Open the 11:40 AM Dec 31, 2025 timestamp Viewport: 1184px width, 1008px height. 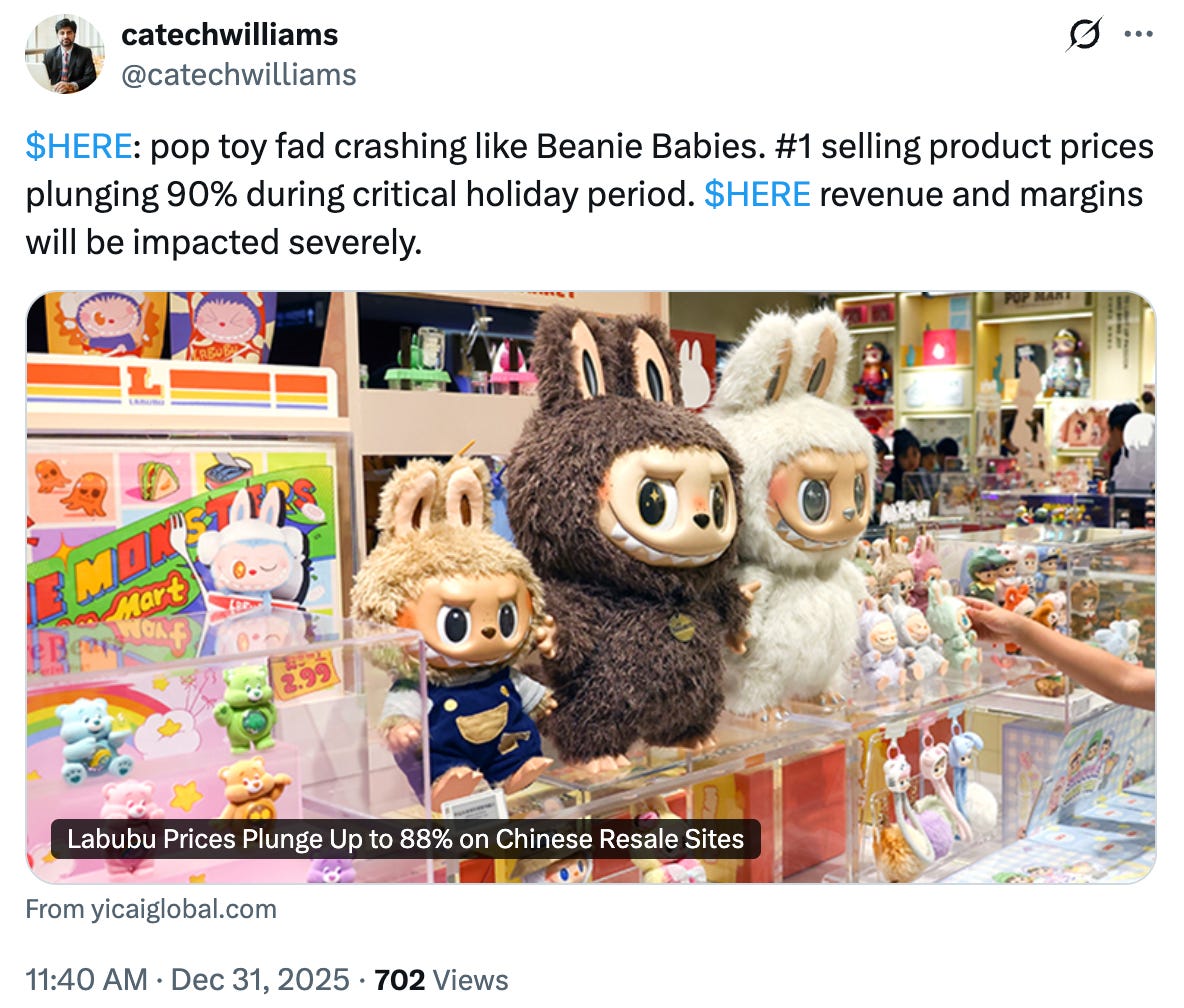pyautogui.click(x=188, y=979)
